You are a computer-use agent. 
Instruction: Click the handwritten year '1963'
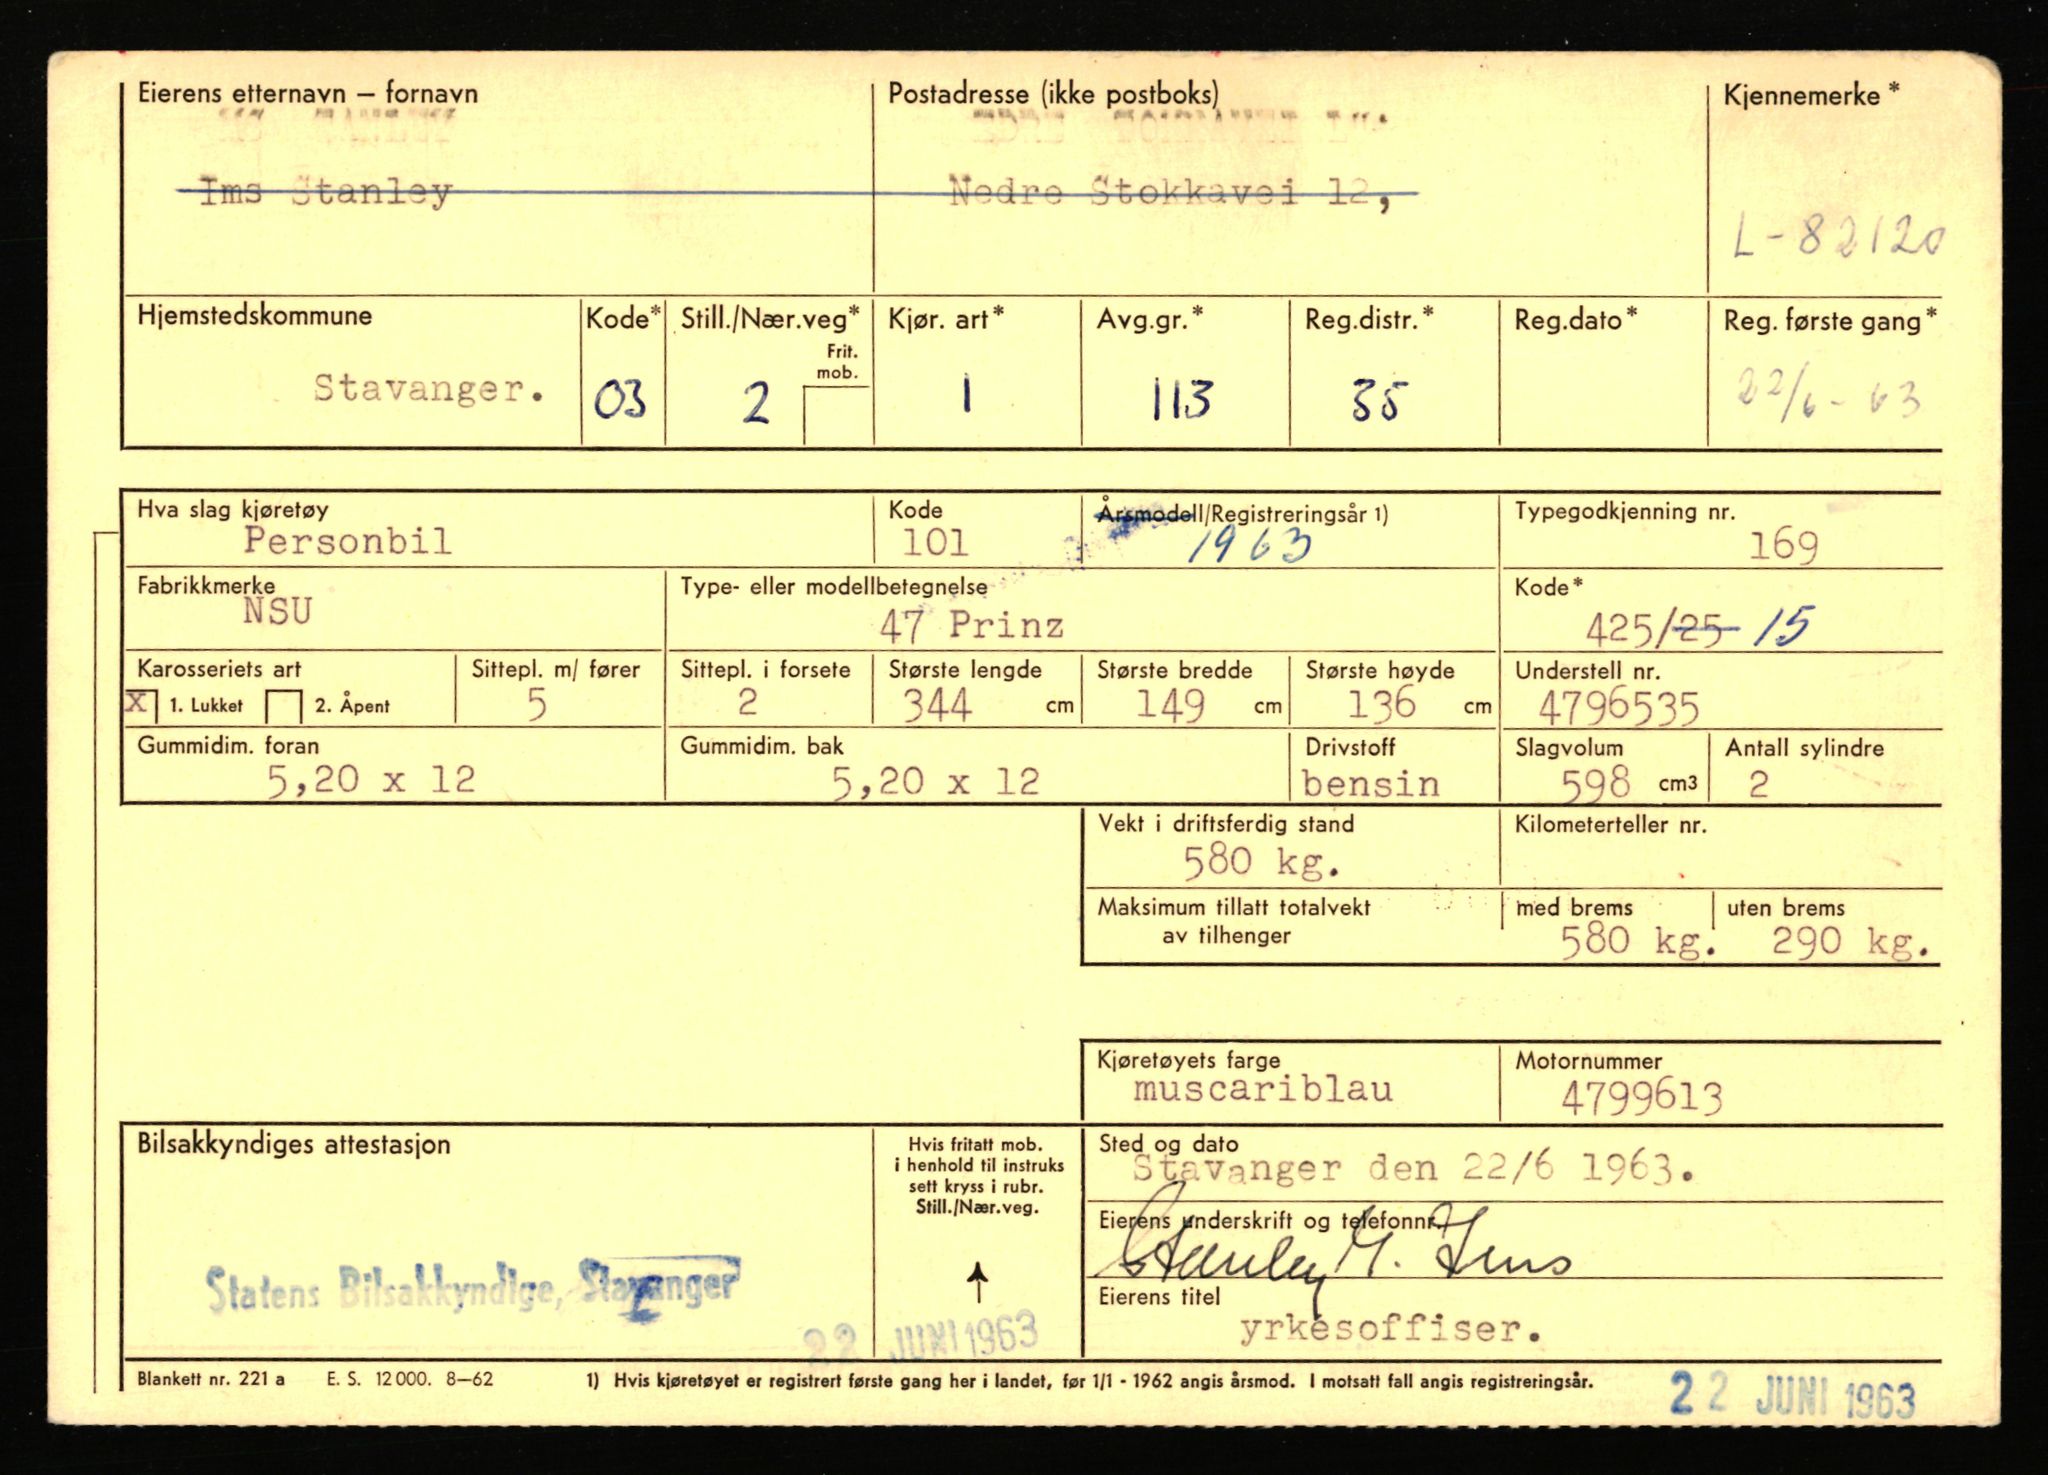pos(1250,545)
